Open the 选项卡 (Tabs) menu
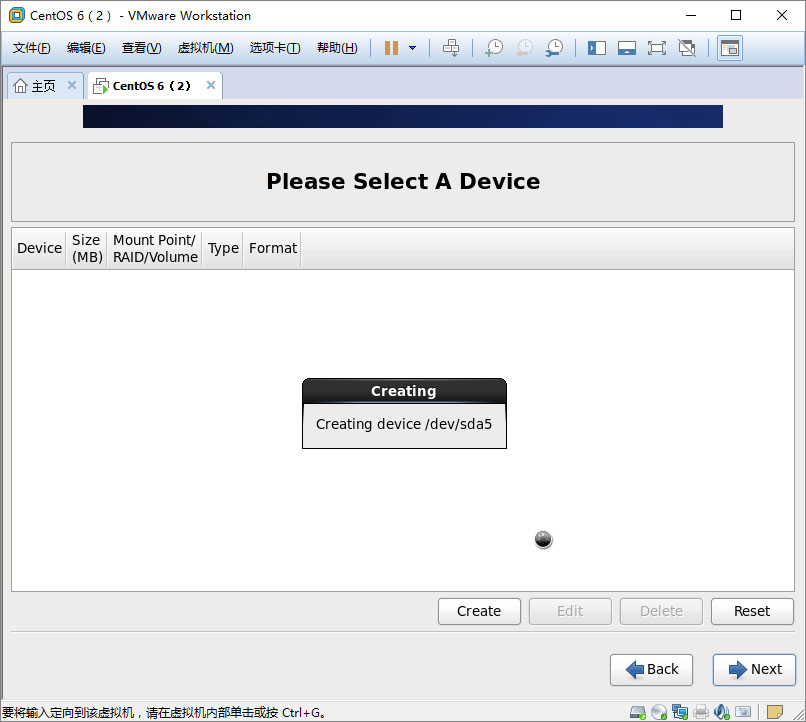Viewport: 806px width, 722px height. pos(274,48)
